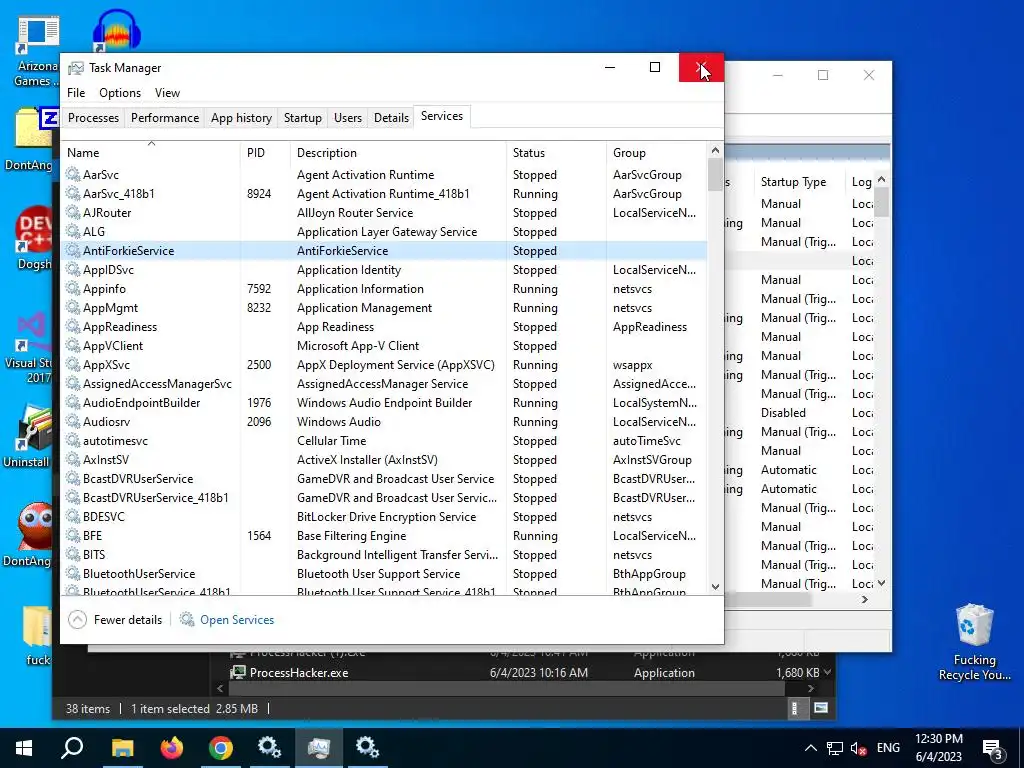Open the Windows Start menu

pos(24,748)
